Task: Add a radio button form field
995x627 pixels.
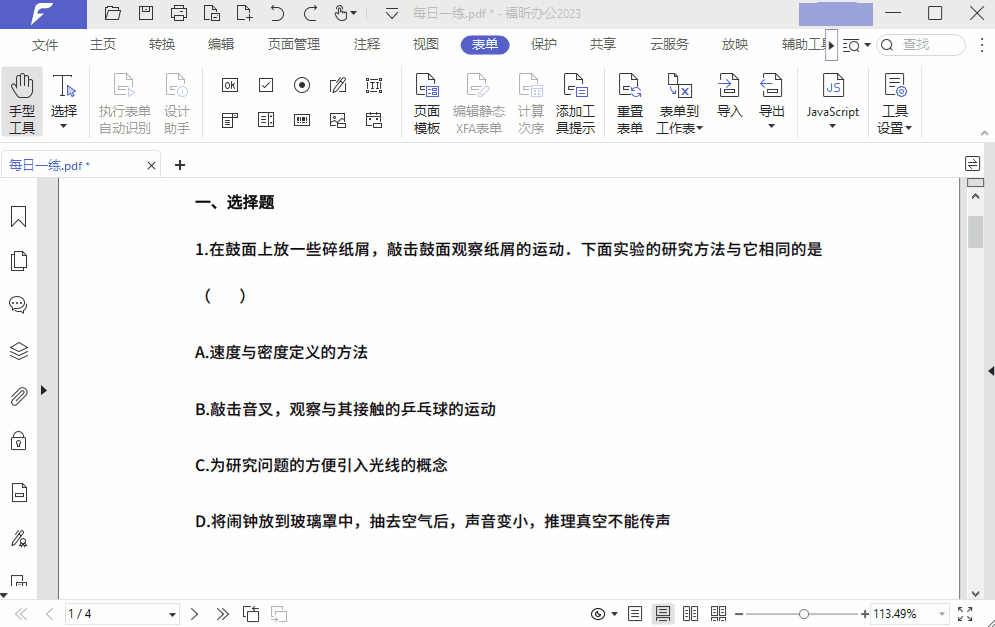Action: (x=301, y=85)
